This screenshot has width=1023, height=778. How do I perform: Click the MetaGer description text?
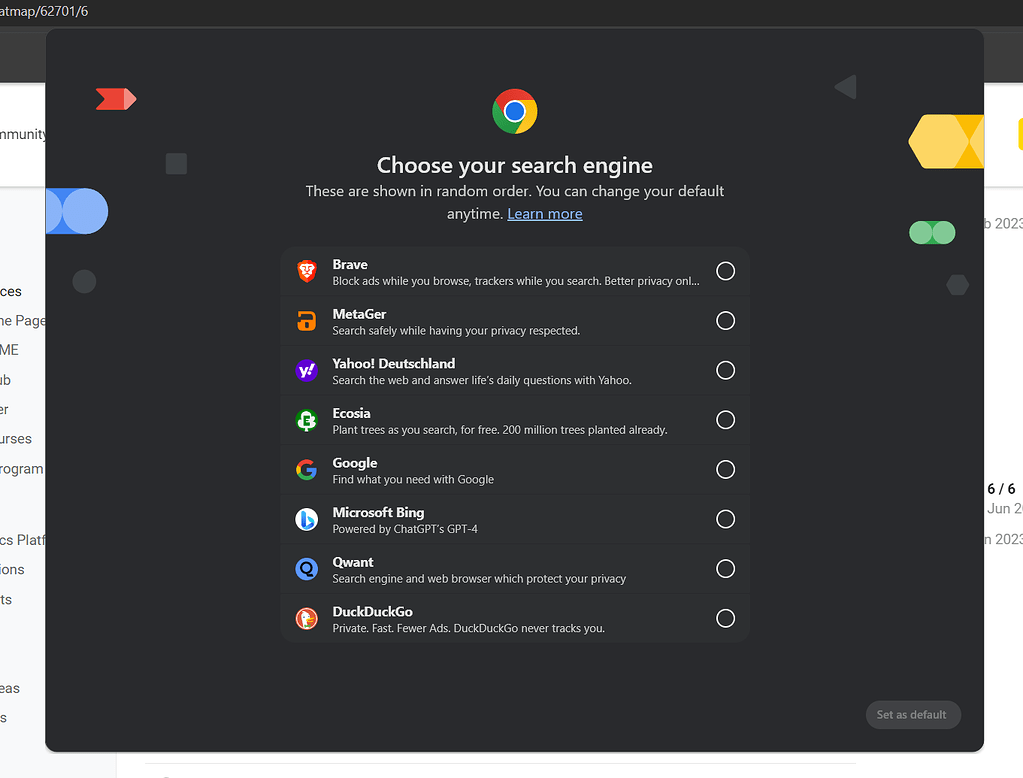click(x=456, y=331)
